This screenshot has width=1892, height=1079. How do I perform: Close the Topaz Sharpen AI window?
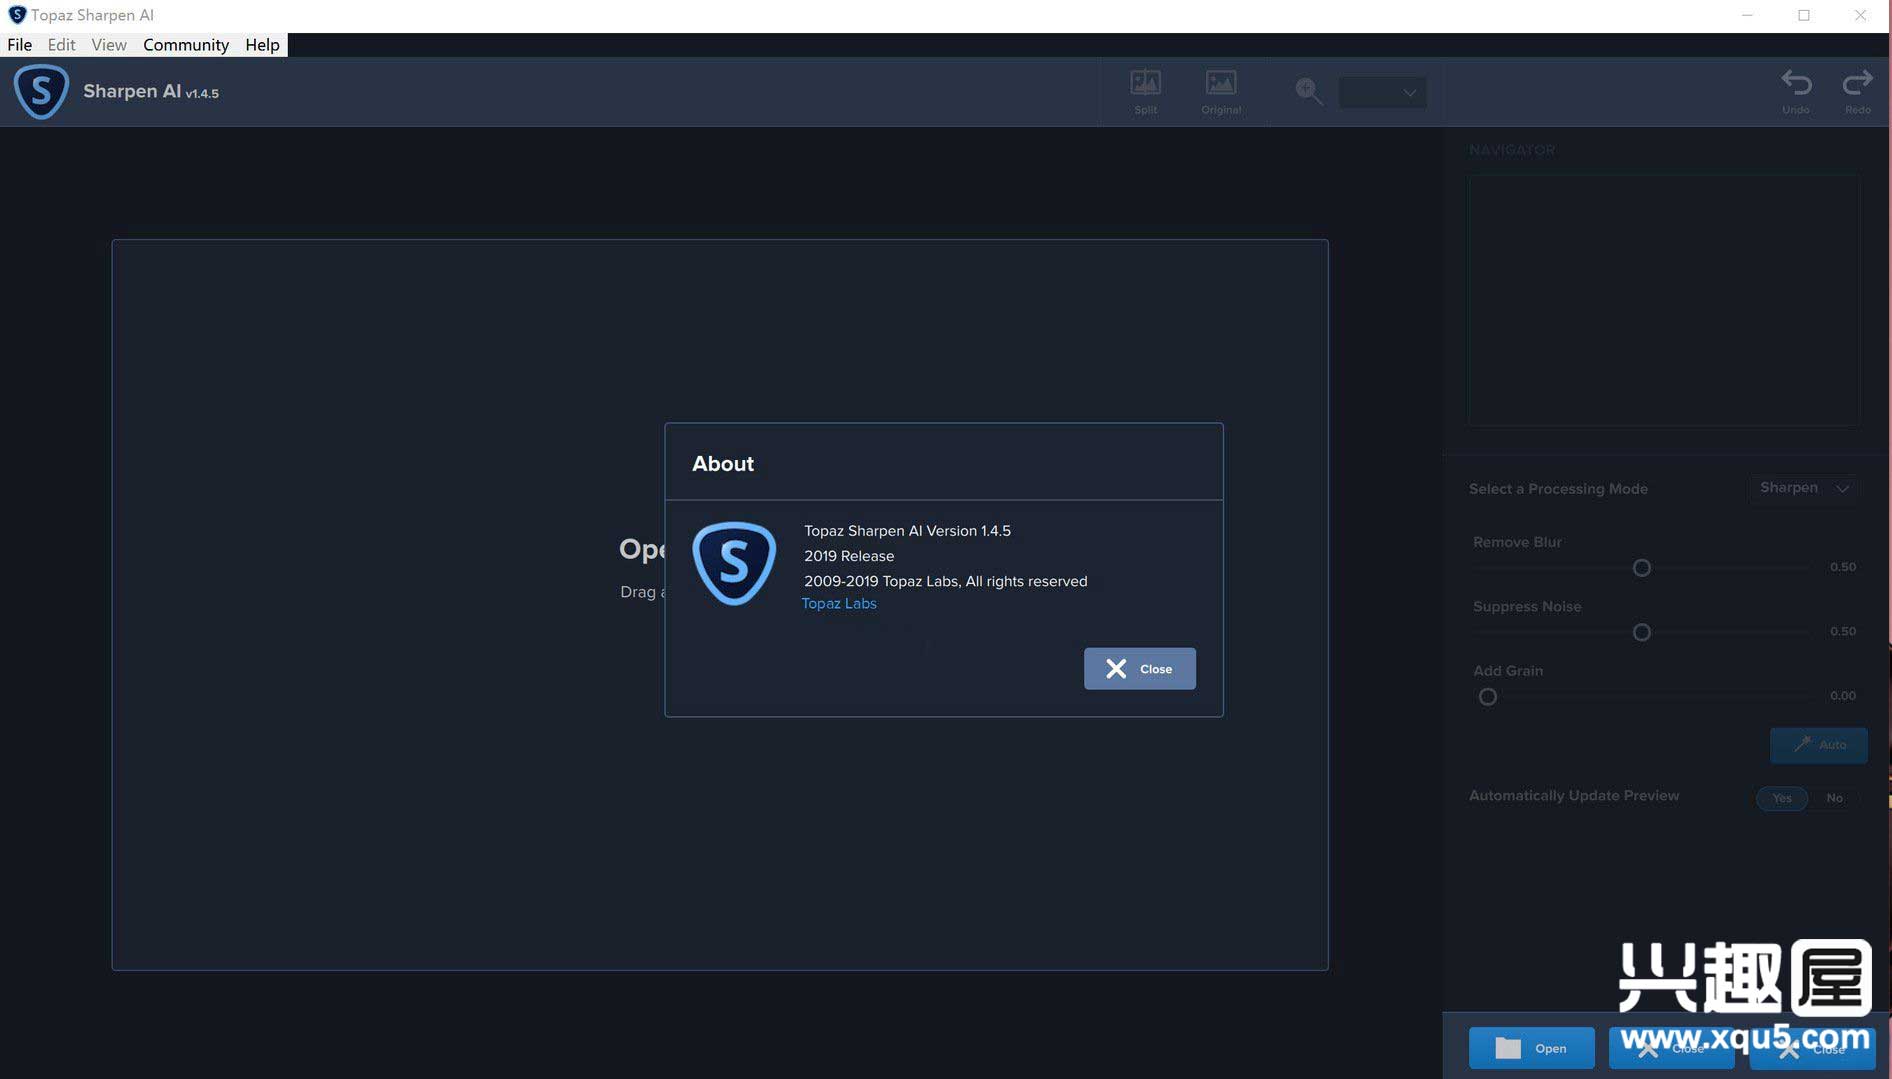[1860, 15]
